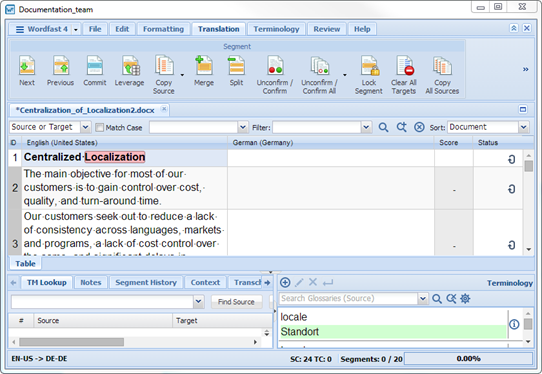Click status icon of segment 1
The image size is (542, 374).
[x=512, y=159]
